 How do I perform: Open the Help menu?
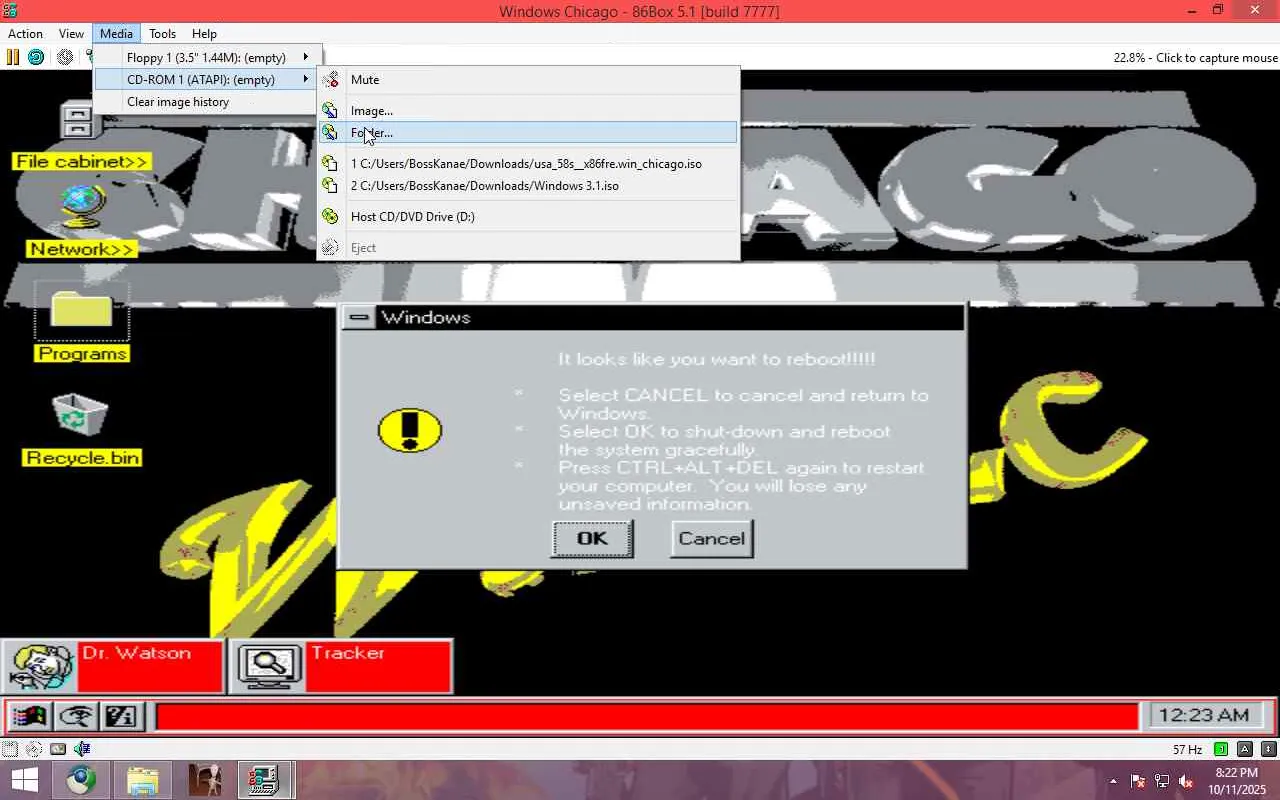(204, 34)
